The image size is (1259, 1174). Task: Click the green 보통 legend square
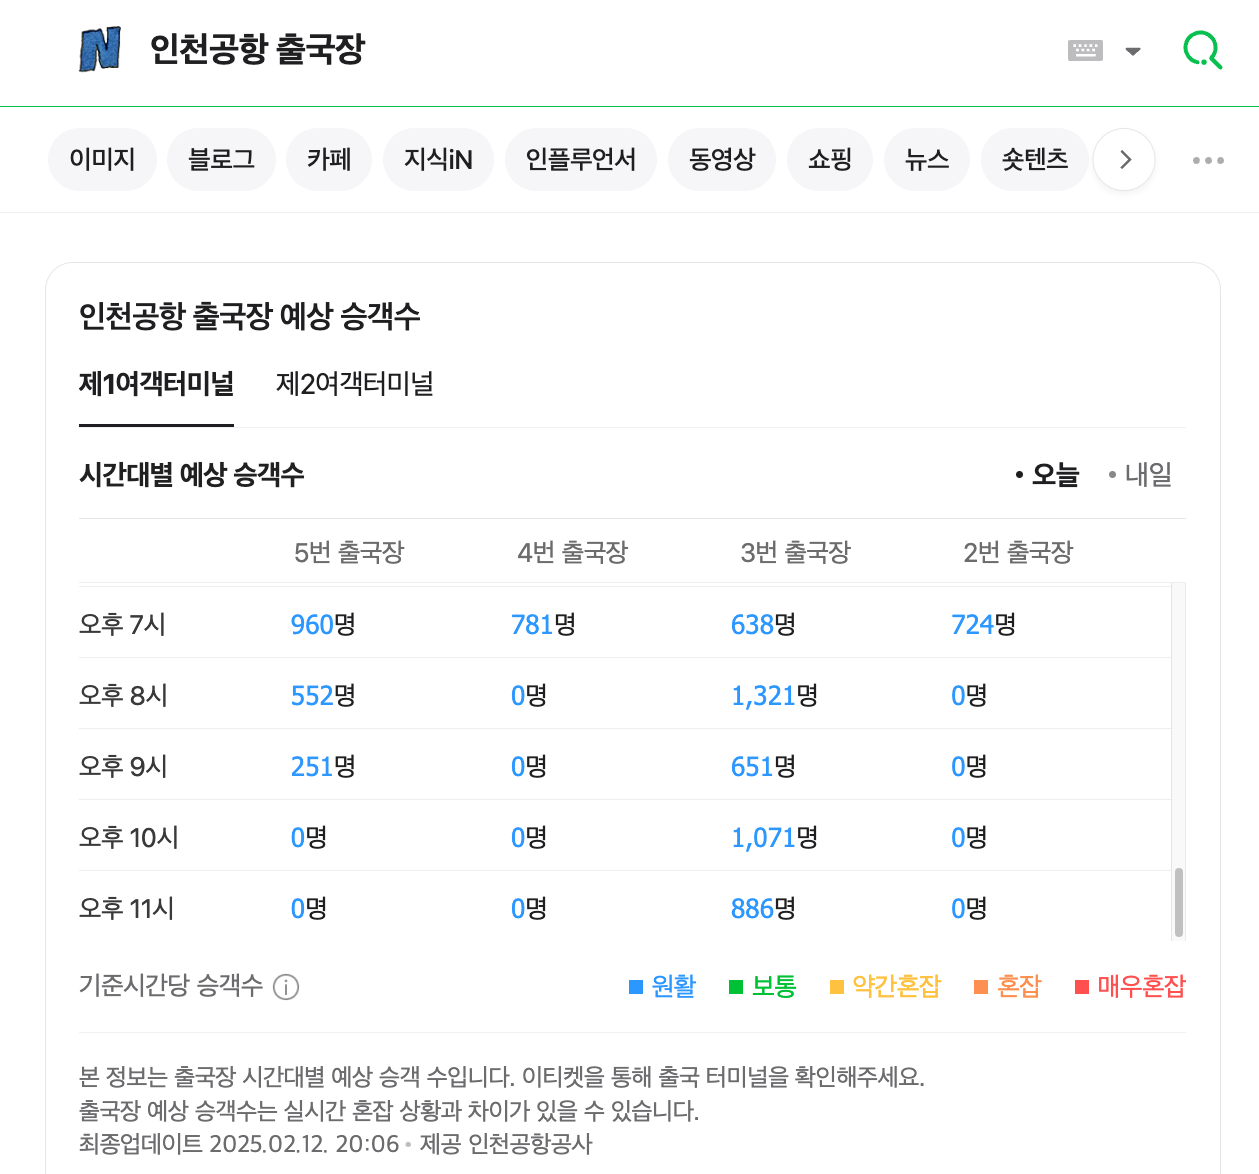click(x=735, y=986)
